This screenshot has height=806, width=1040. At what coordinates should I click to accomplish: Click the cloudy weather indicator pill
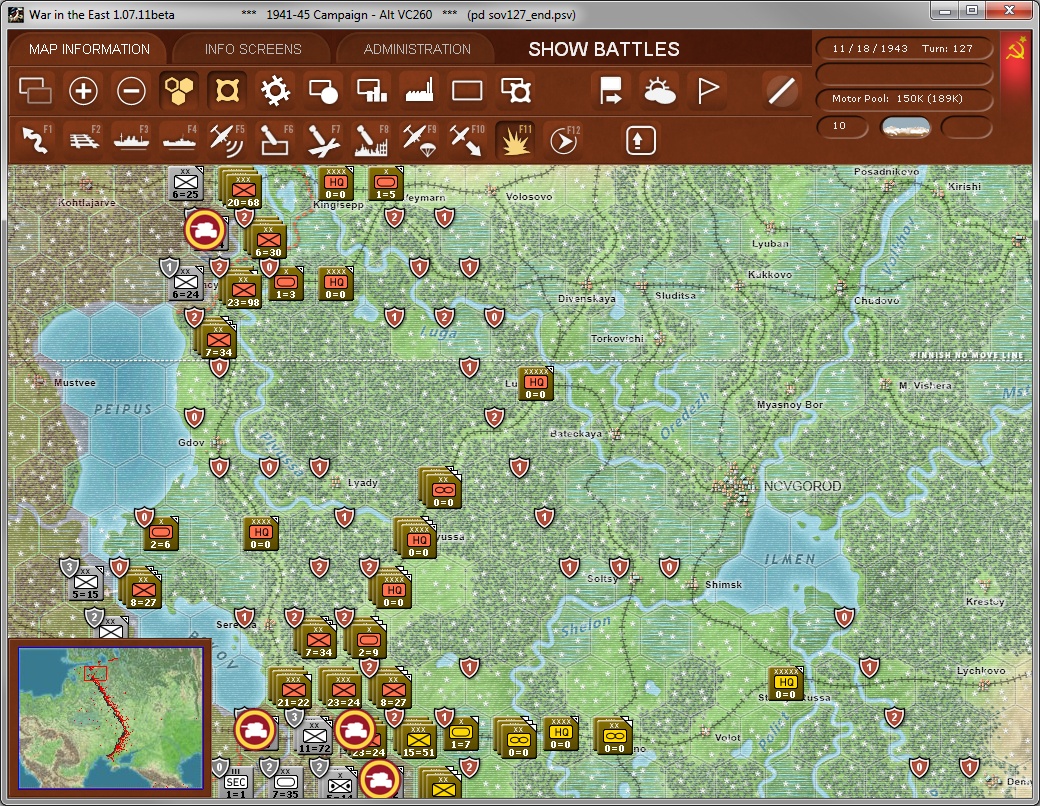click(x=905, y=127)
